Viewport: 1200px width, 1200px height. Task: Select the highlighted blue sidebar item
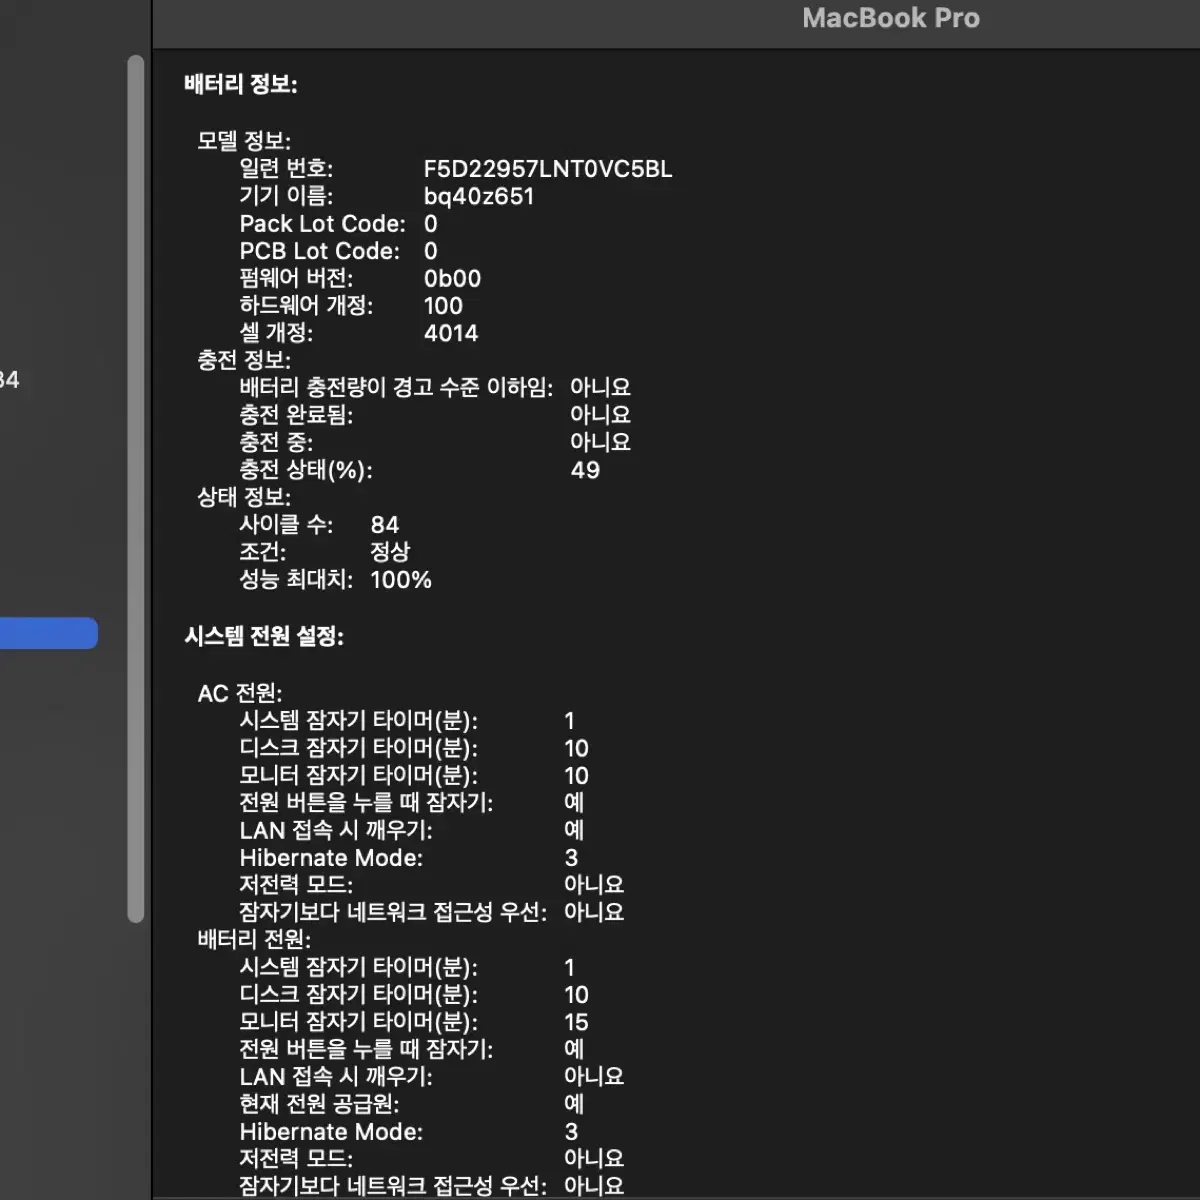click(49, 633)
